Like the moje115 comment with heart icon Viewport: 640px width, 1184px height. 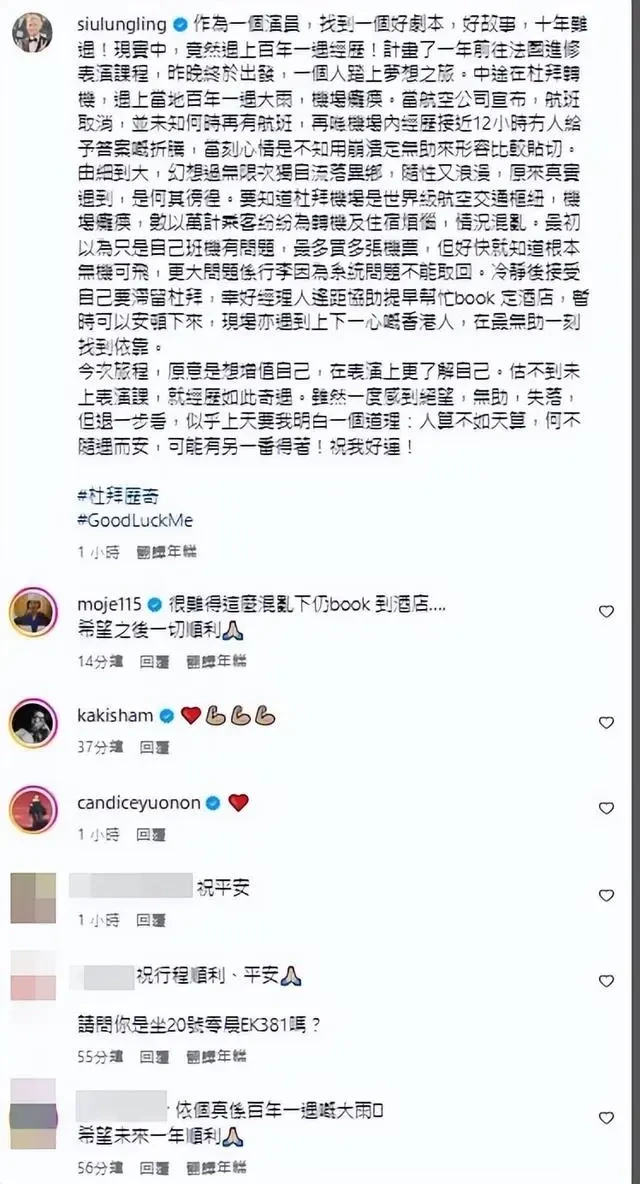606,612
